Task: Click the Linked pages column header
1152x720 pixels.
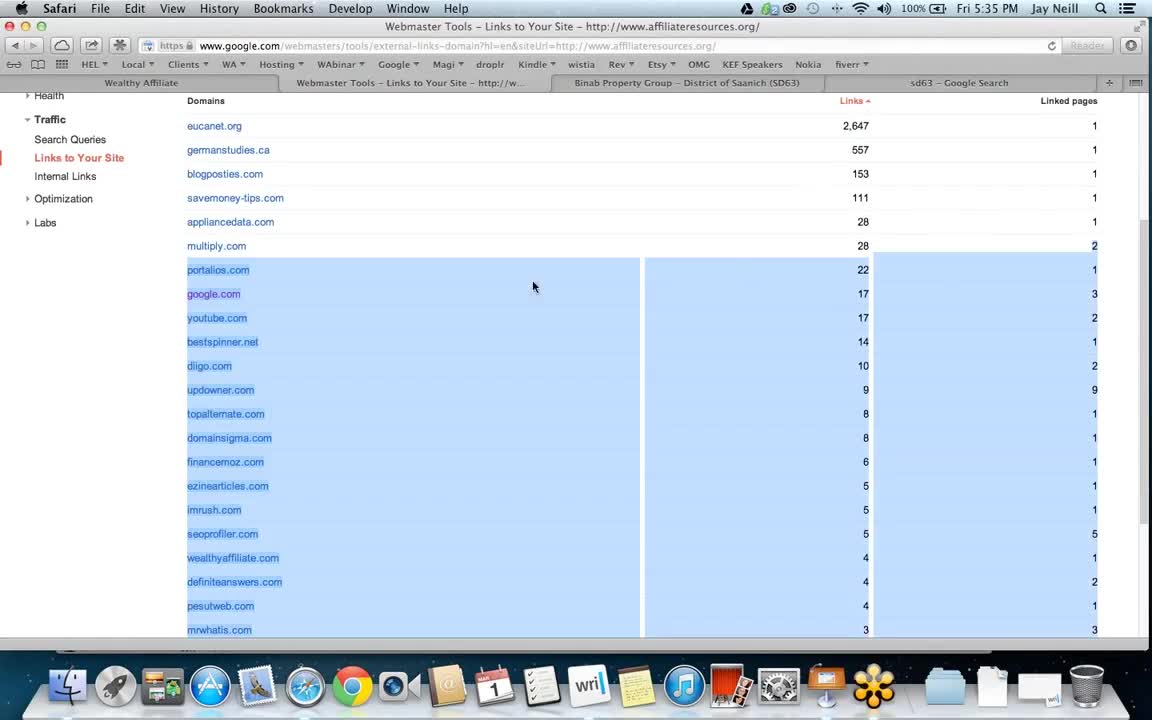Action: tap(1069, 101)
